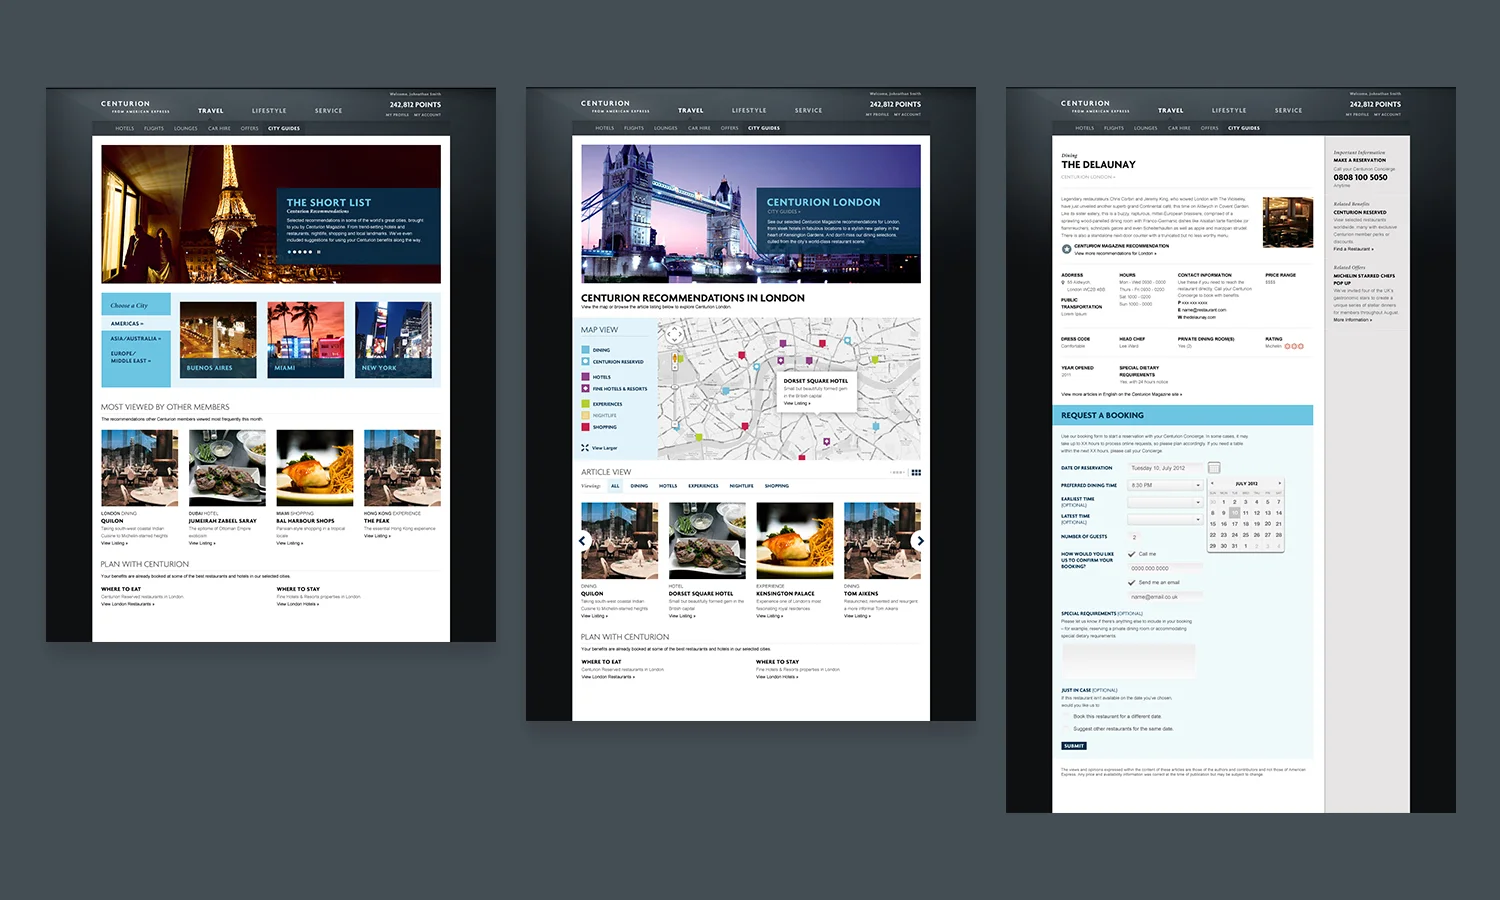This screenshot has height=900, width=1500.
Task: Select day 10 in July 2012 calendar
Action: [x=1235, y=513]
